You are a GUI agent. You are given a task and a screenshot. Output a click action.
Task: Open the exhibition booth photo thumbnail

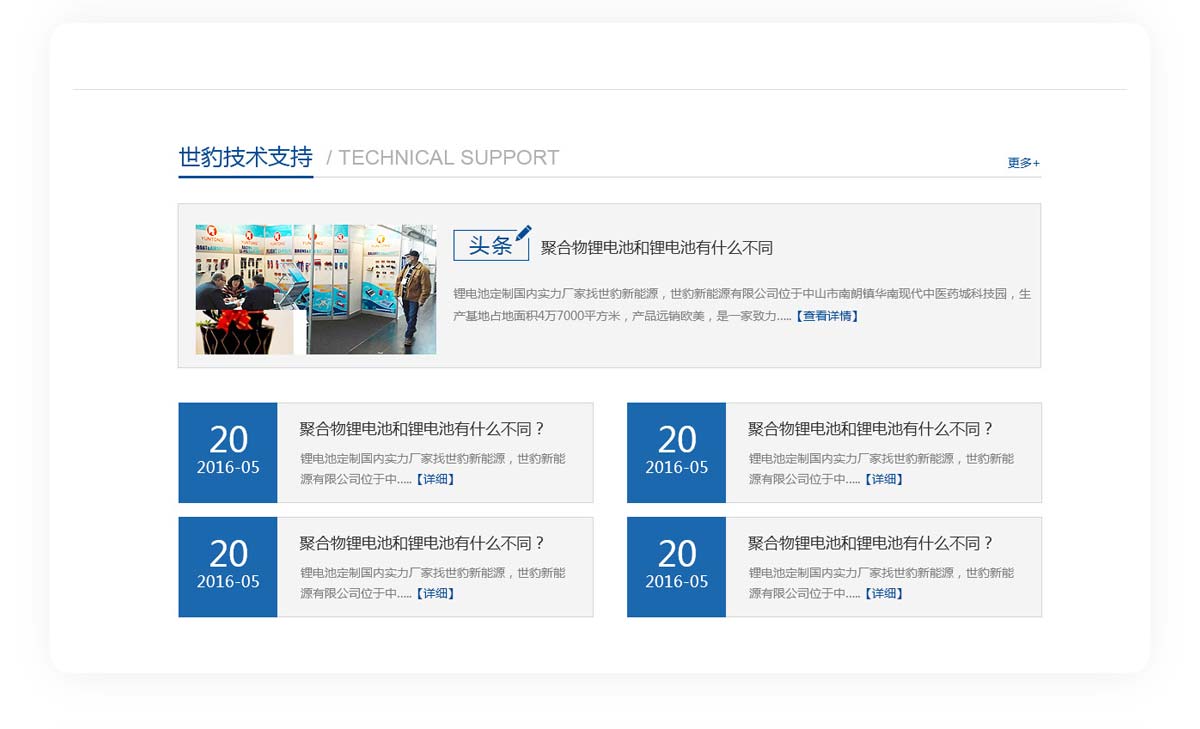point(316,289)
